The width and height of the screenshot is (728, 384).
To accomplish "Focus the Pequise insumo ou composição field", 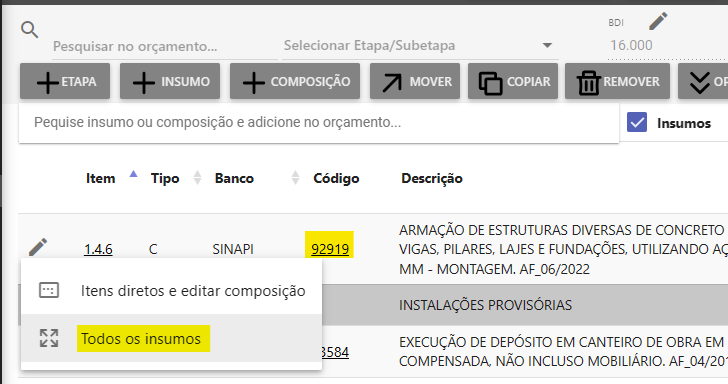I will pyautogui.click(x=318, y=123).
